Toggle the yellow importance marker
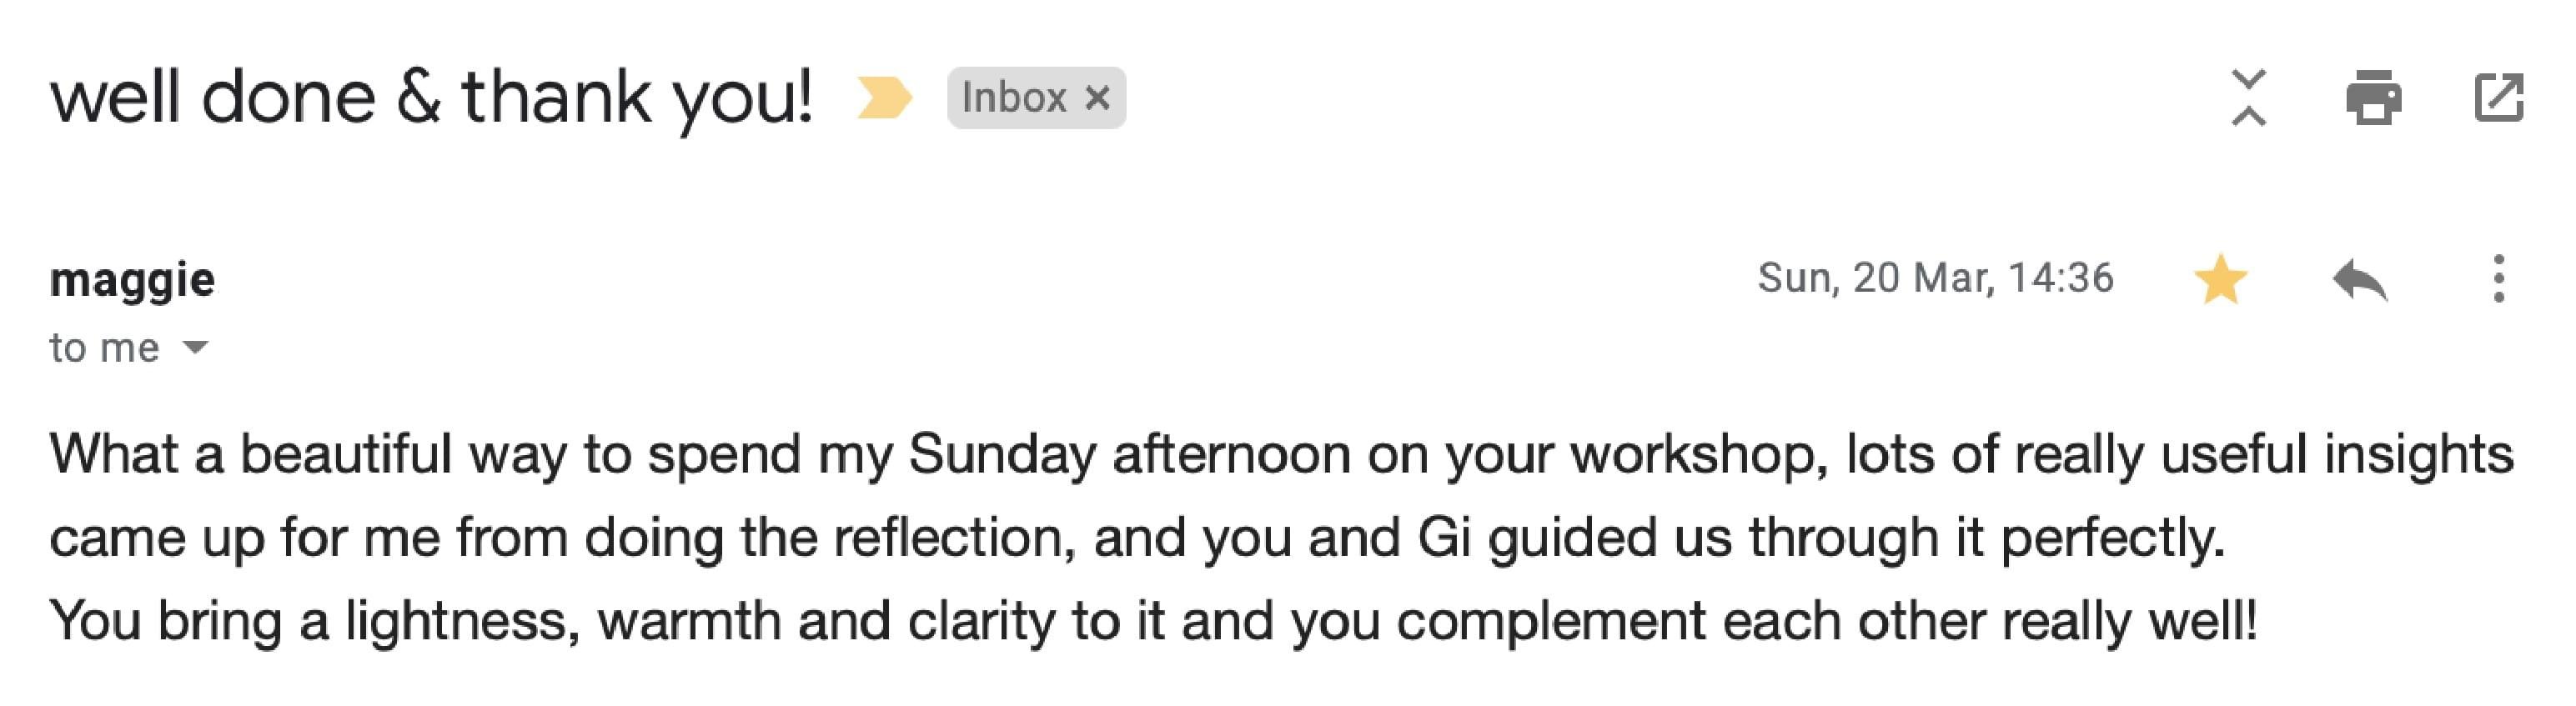Image resolution: width=2576 pixels, height=706 pixels. (x=884, y=98)
